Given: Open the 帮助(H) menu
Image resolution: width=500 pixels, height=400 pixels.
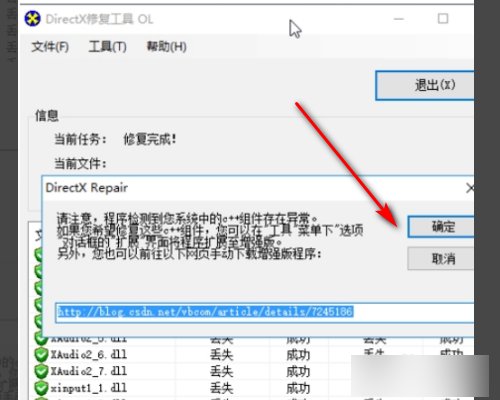Looking at the screenshot, I should point(166,47).
